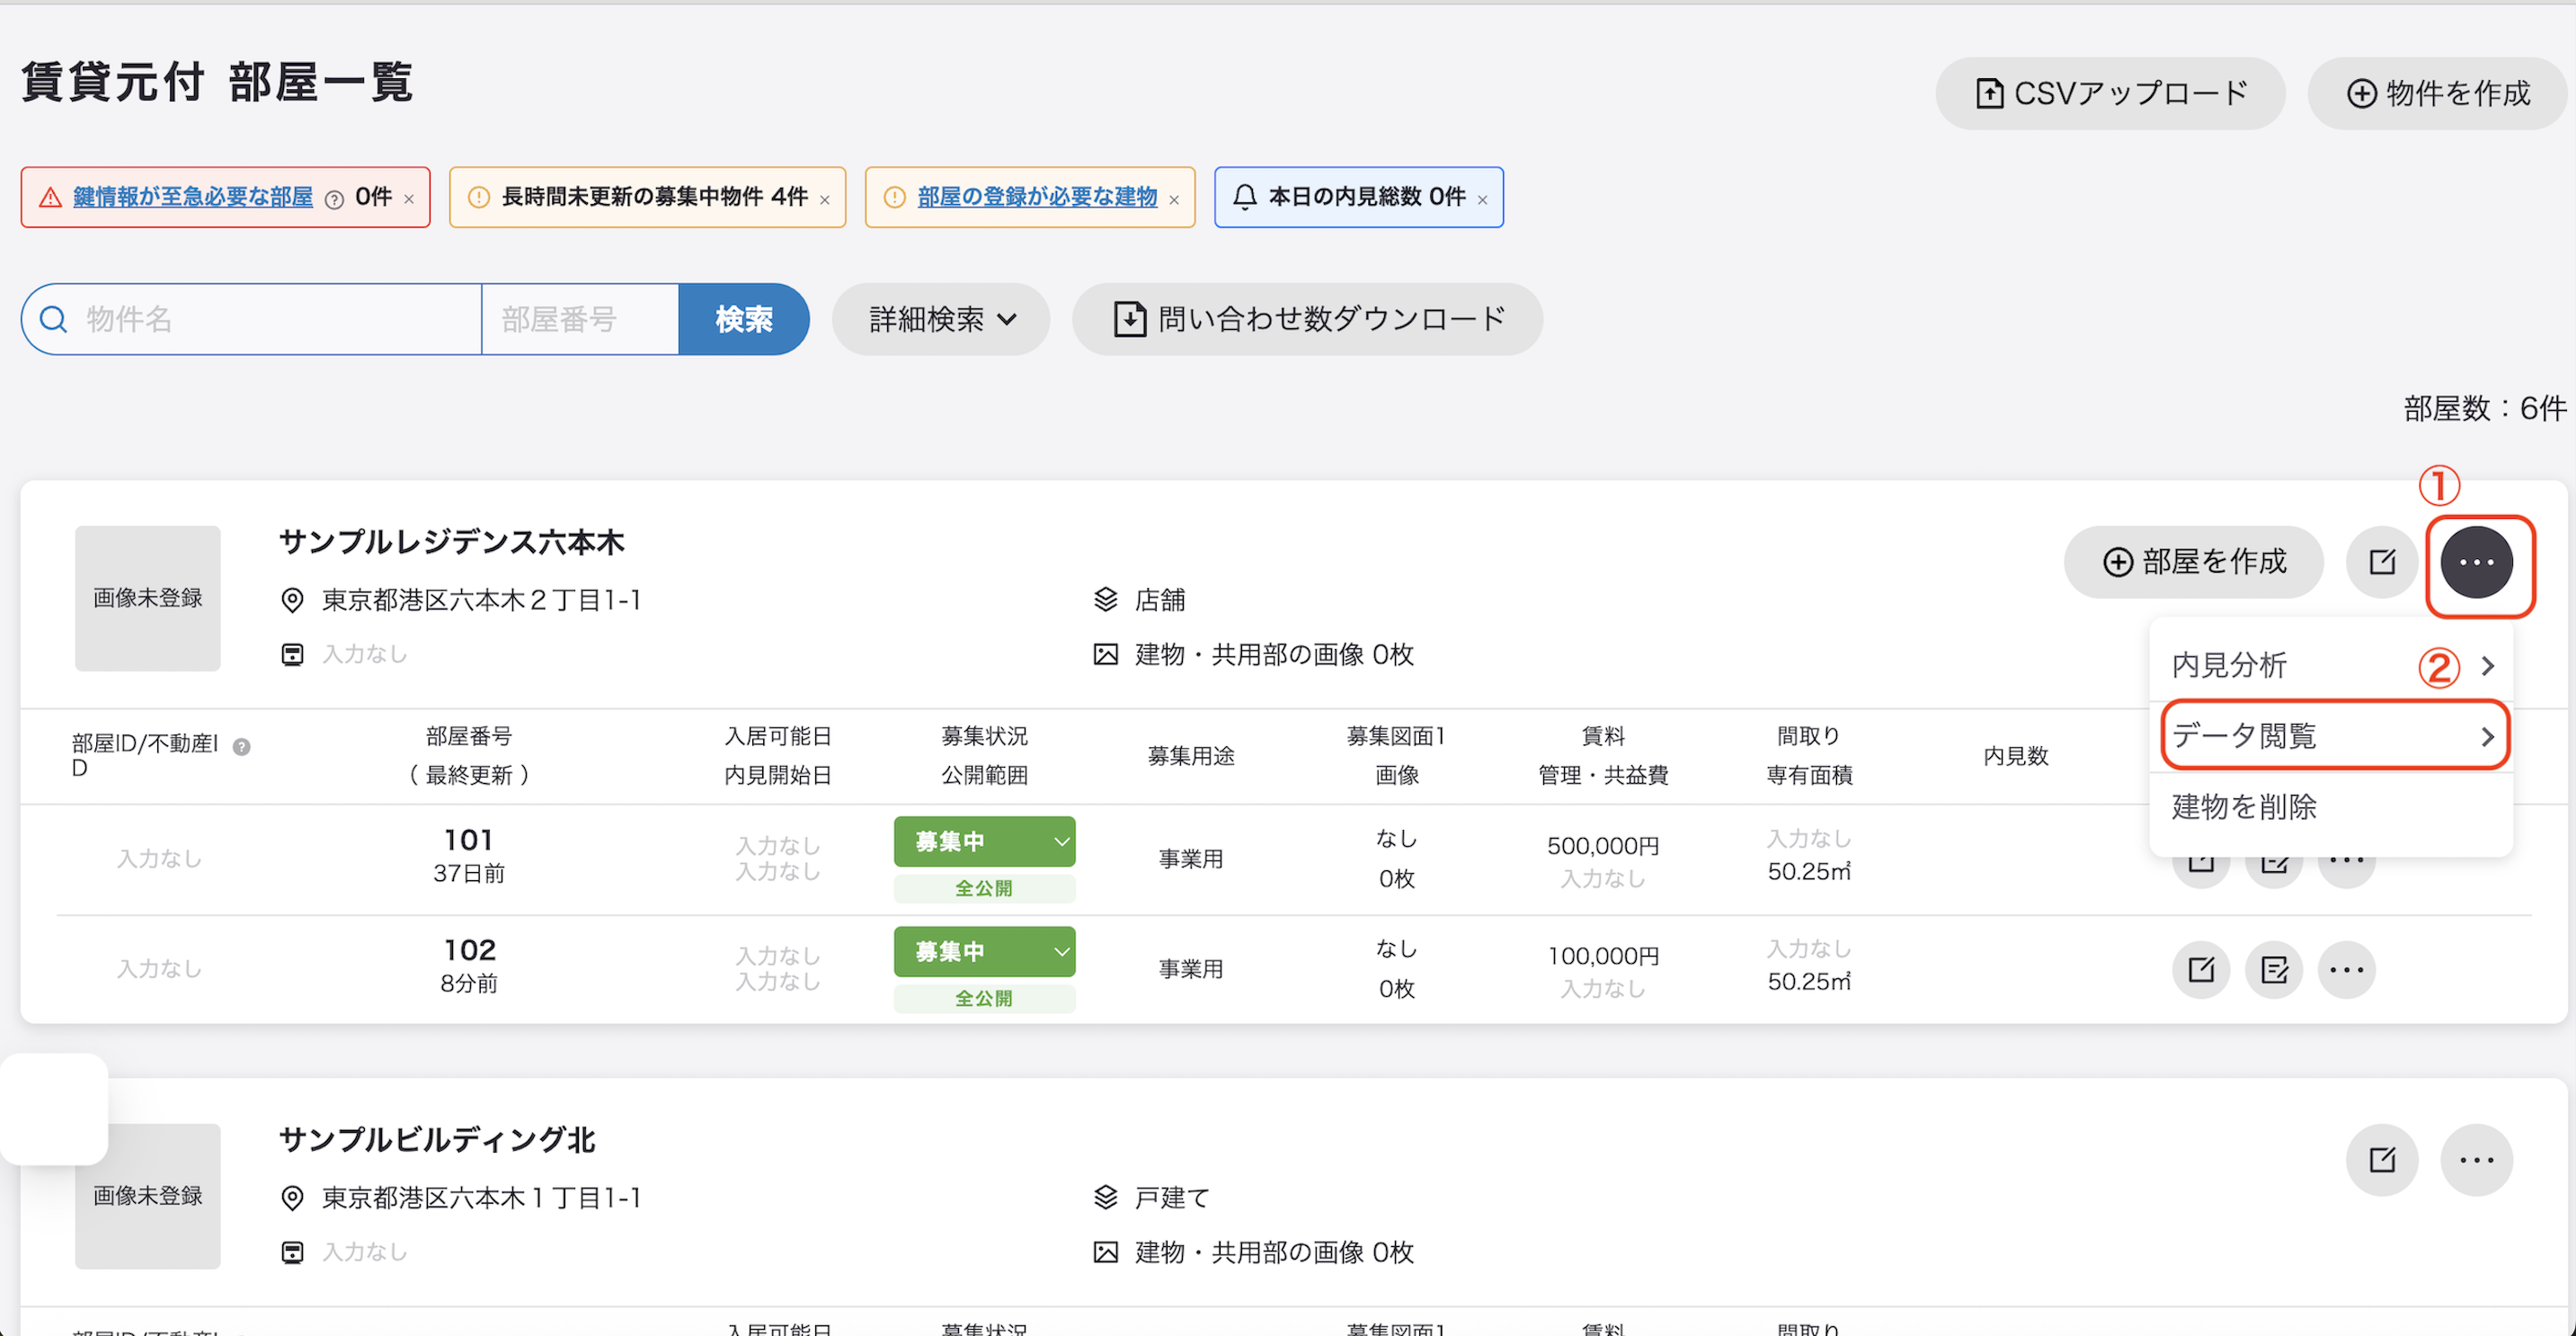Open more options for room 102
The image size is (2576, 1336).
(2347, 969)
